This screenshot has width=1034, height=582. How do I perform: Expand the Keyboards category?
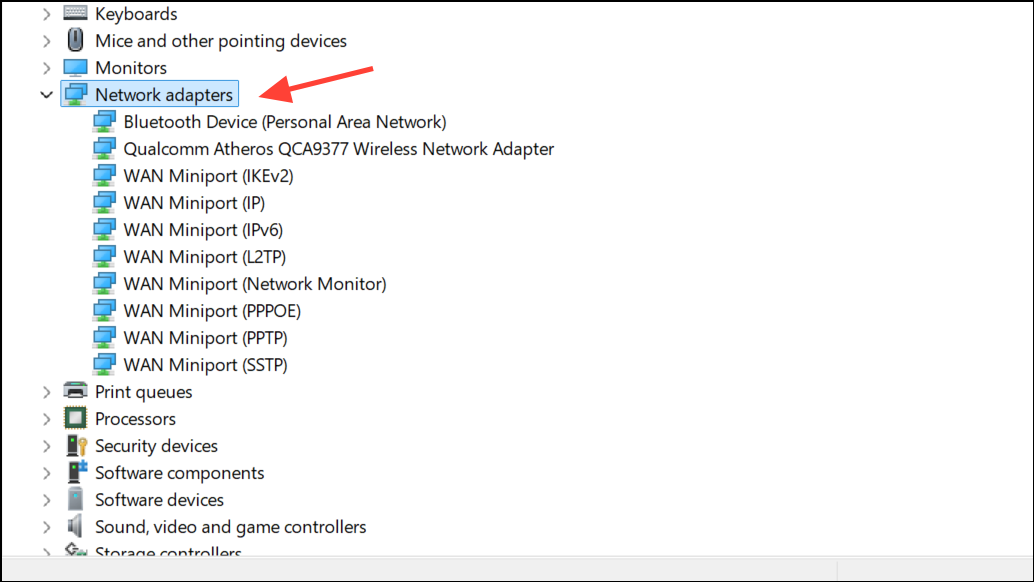tap(46, 14)
